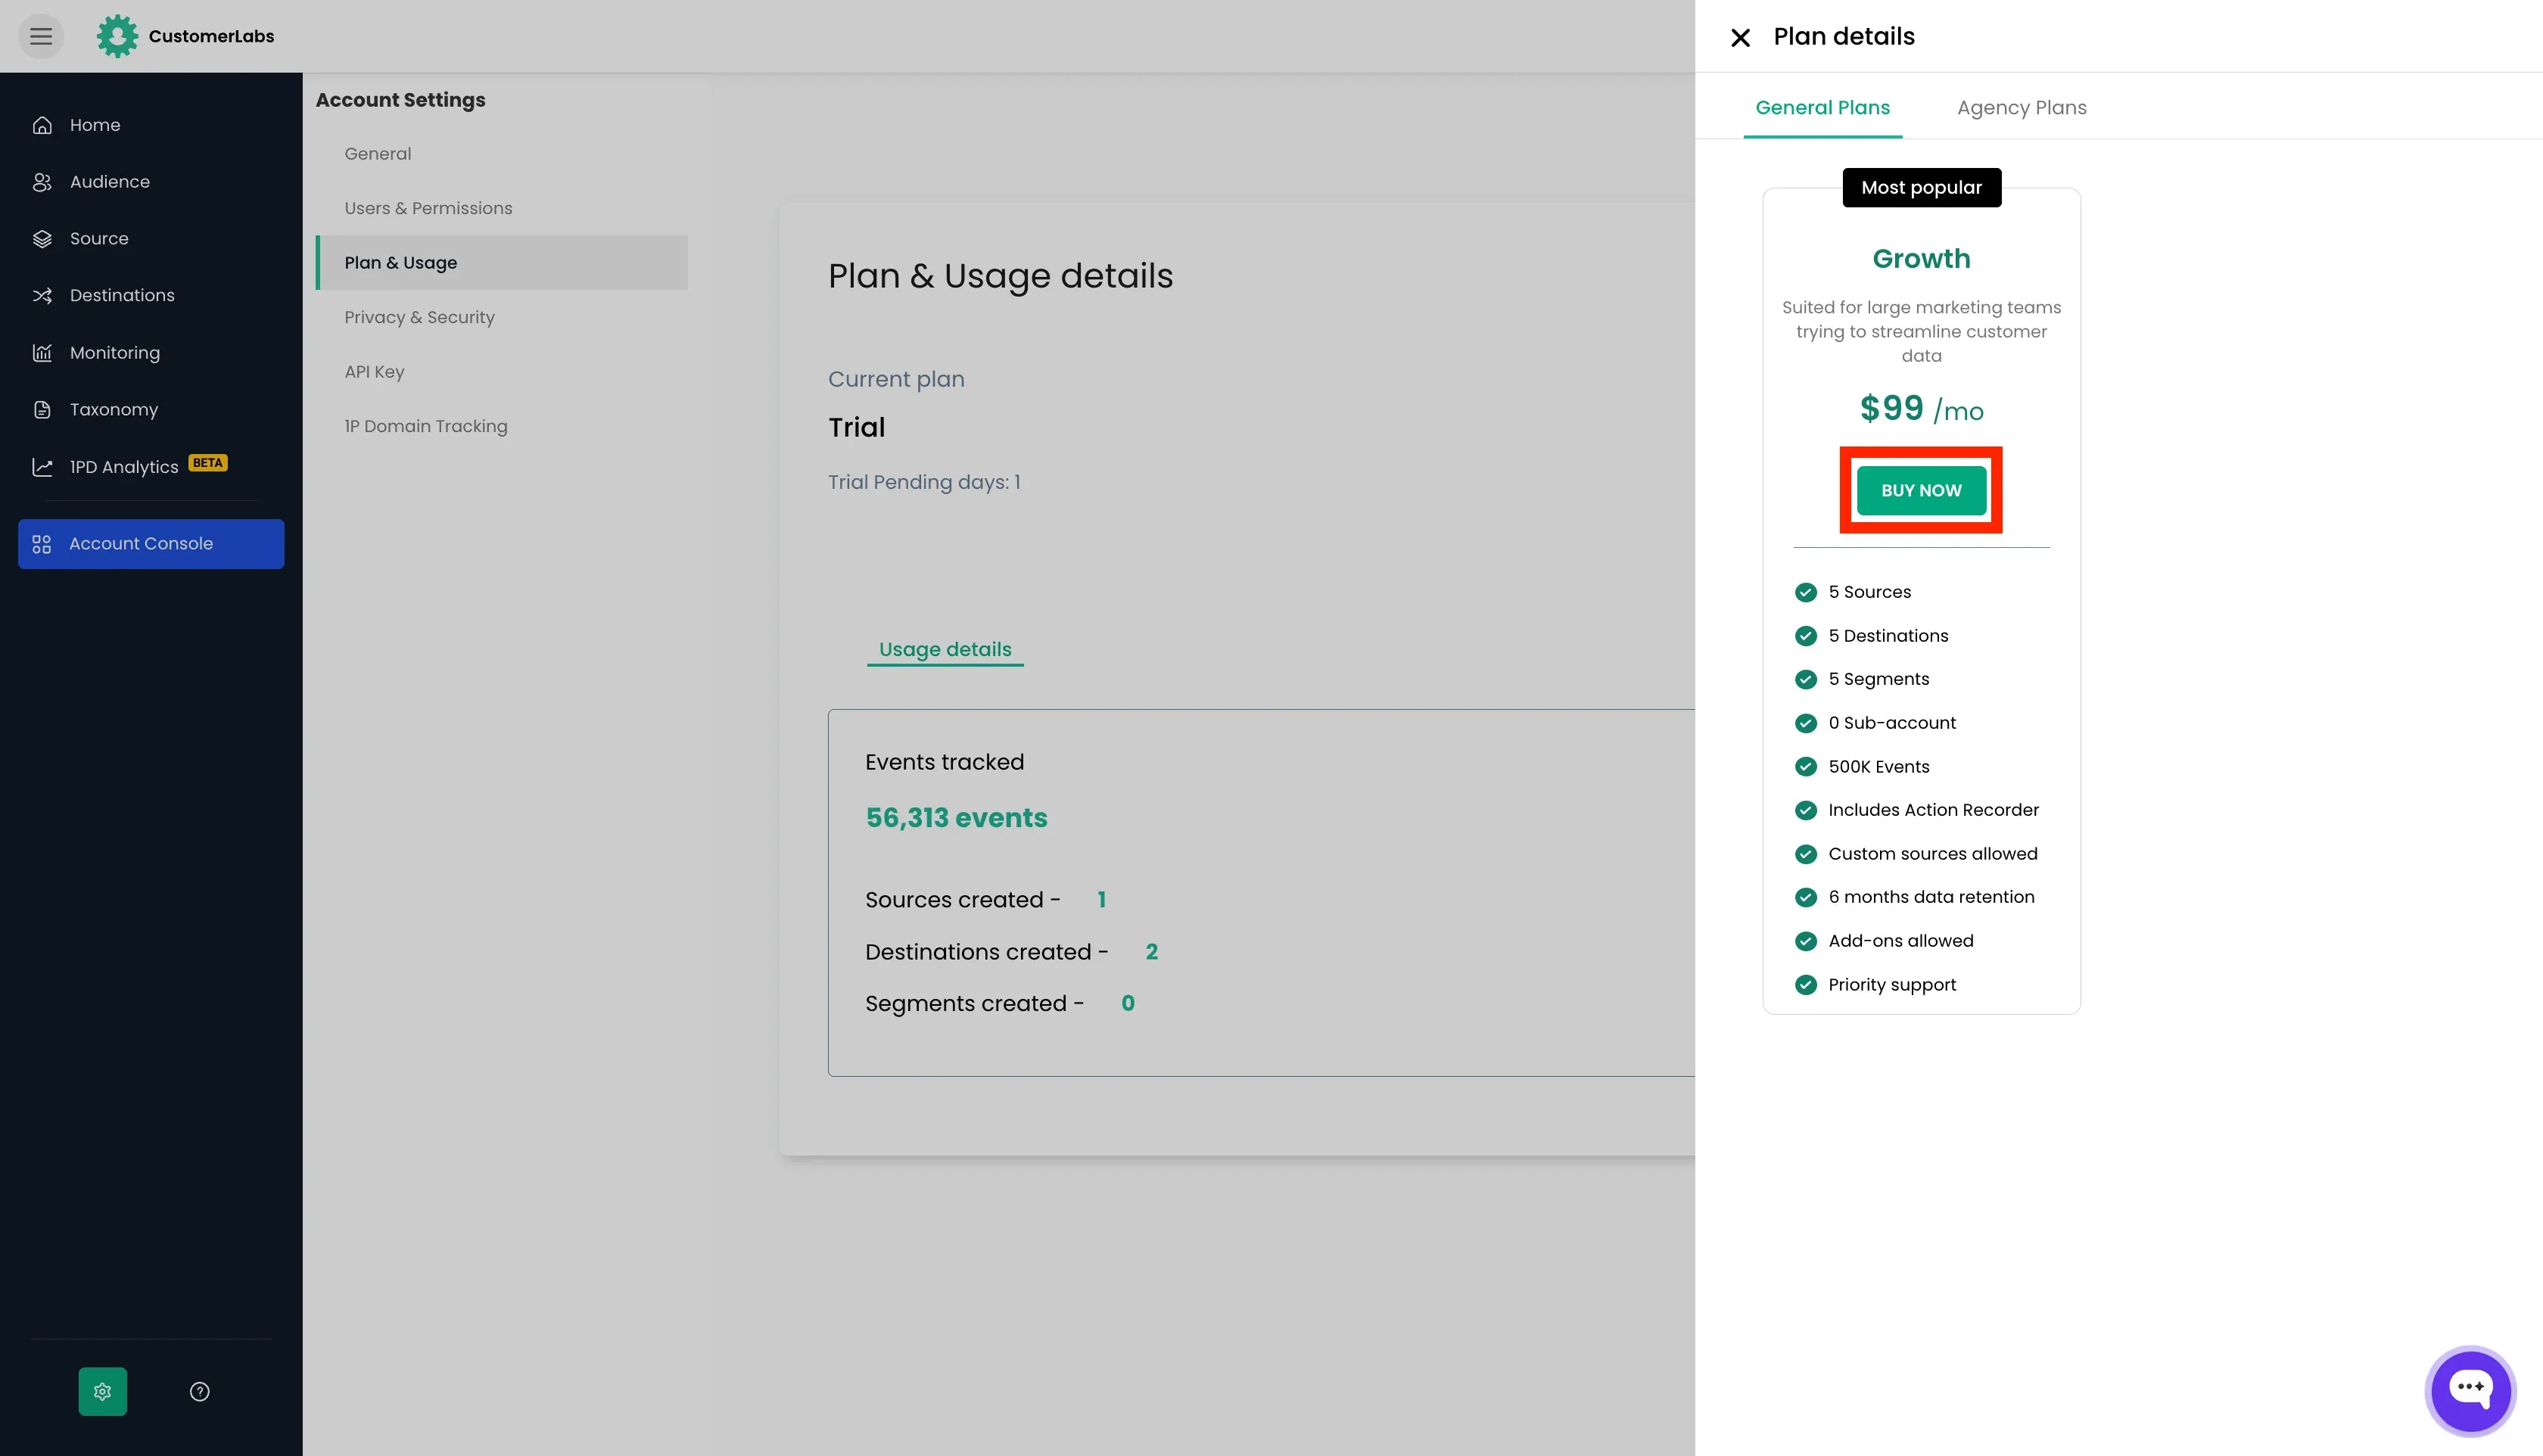Screen dimensions: 2543x1456
Task: Open Users & Permissions settings
Action: [502, 208]
